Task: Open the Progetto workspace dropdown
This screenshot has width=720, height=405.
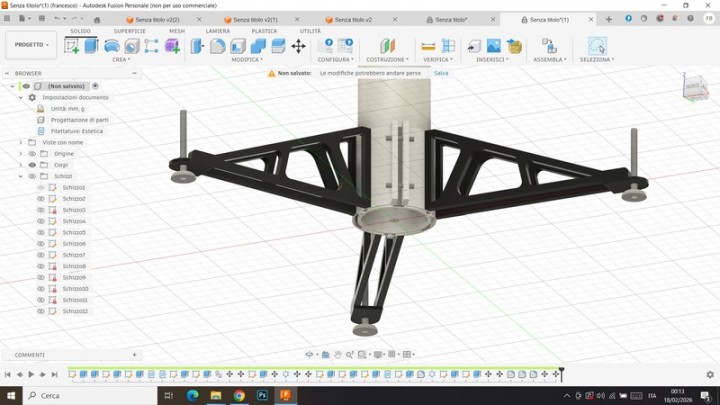Action: click(x=31, y=45)
